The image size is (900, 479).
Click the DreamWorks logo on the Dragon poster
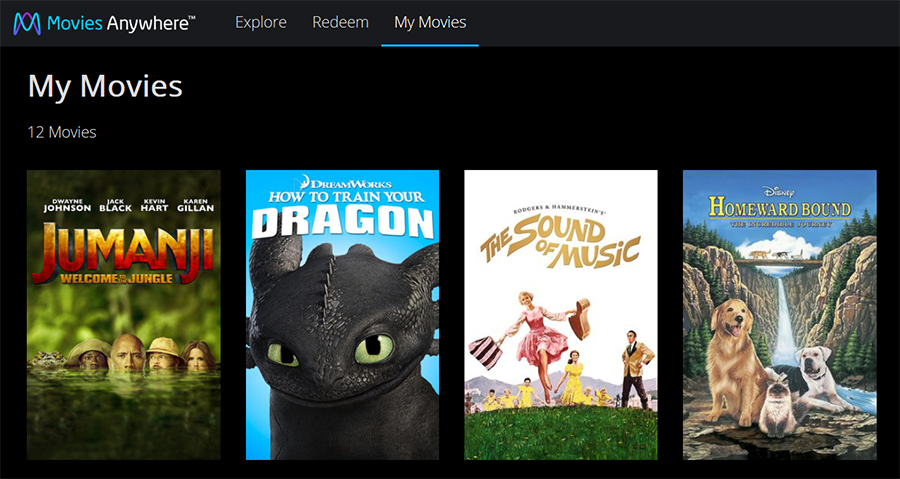(345, 184)
